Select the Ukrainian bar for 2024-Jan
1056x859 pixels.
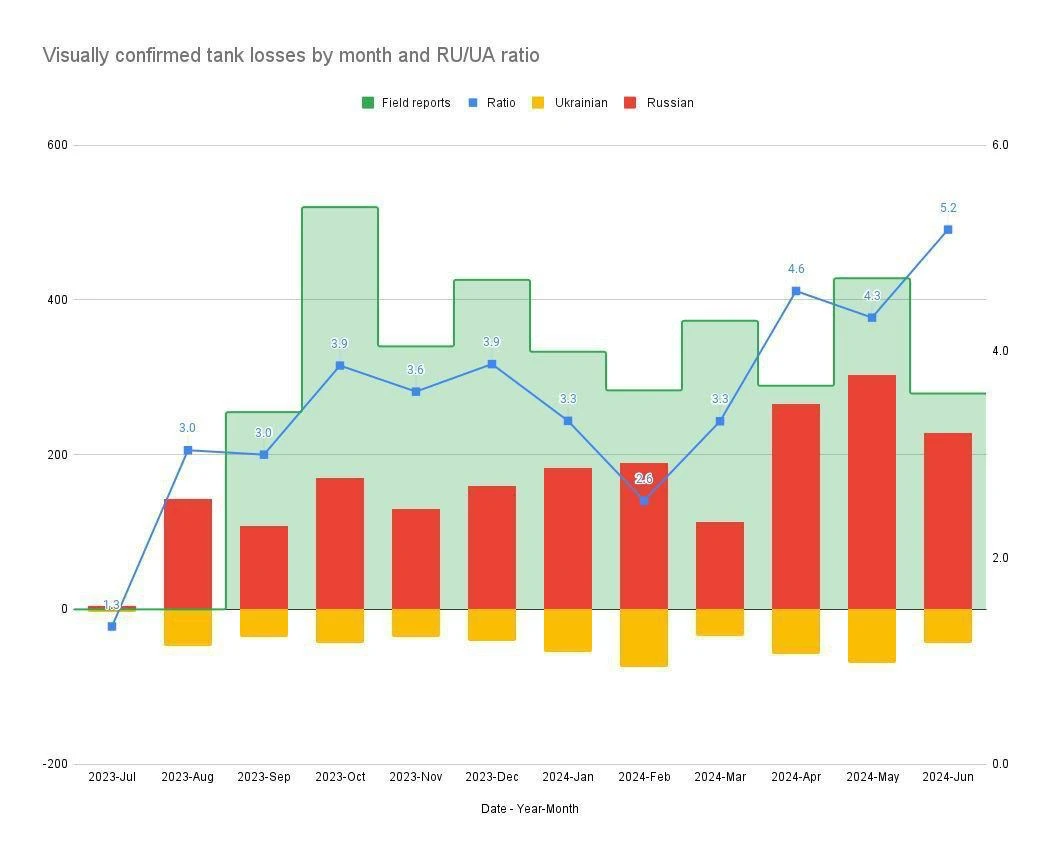(x=568, y=630)
